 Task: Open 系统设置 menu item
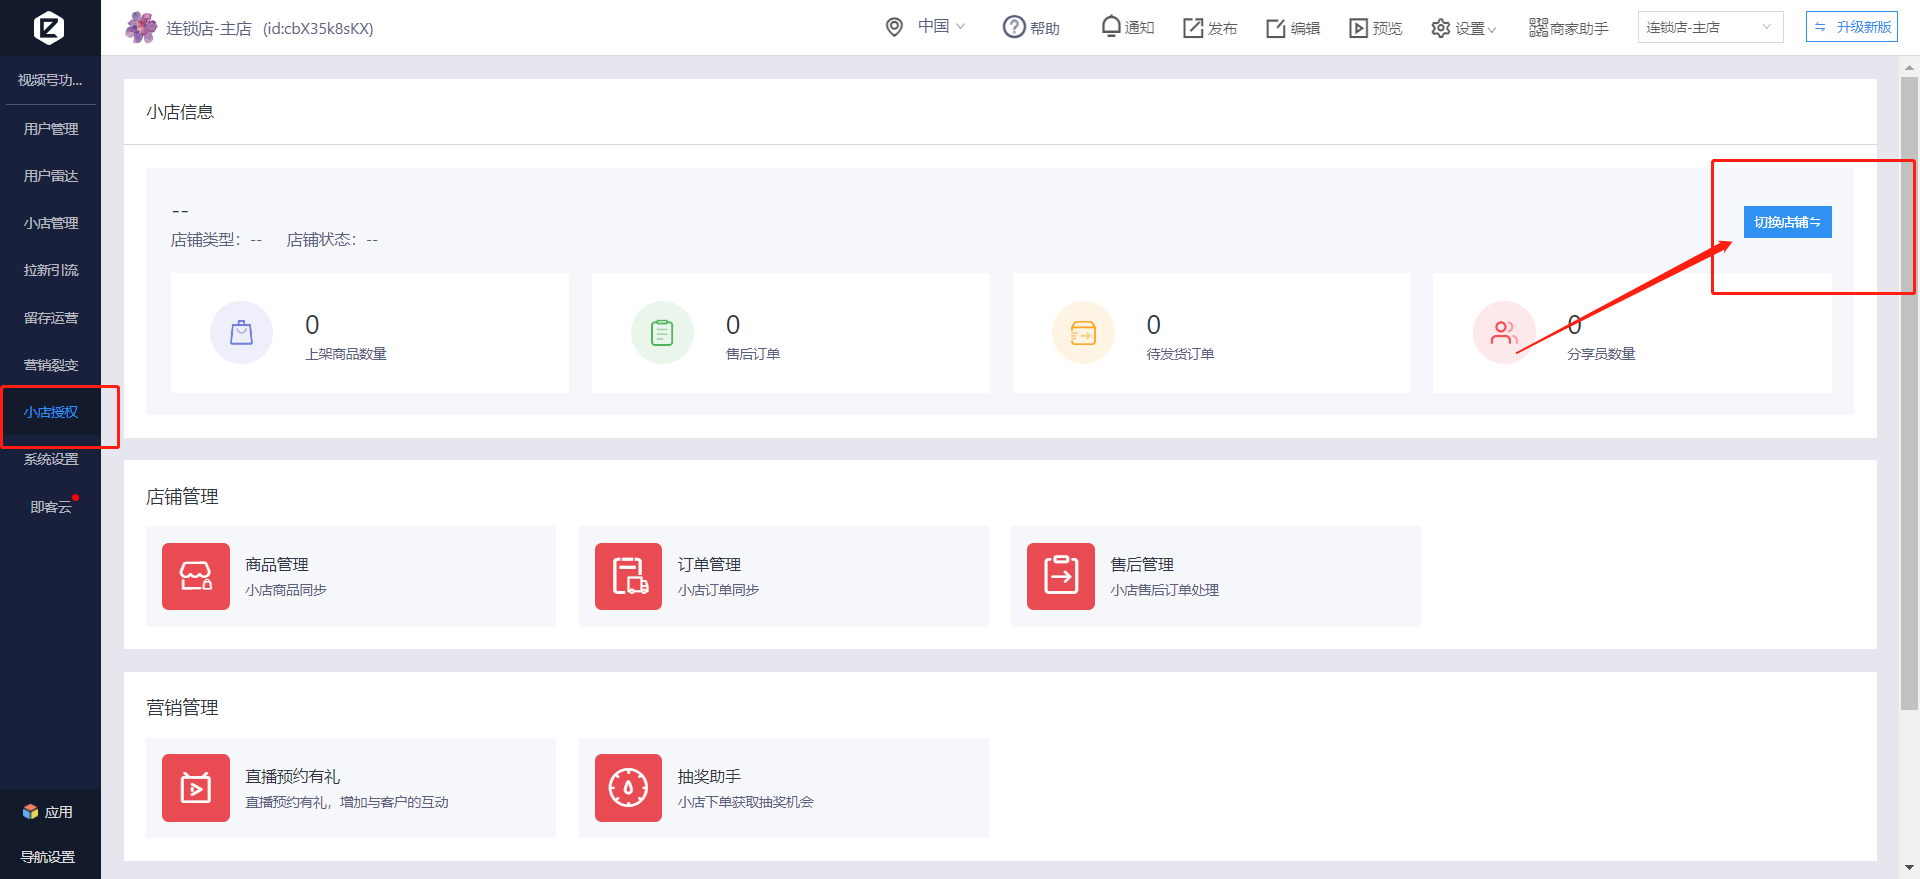pos(50,459)
